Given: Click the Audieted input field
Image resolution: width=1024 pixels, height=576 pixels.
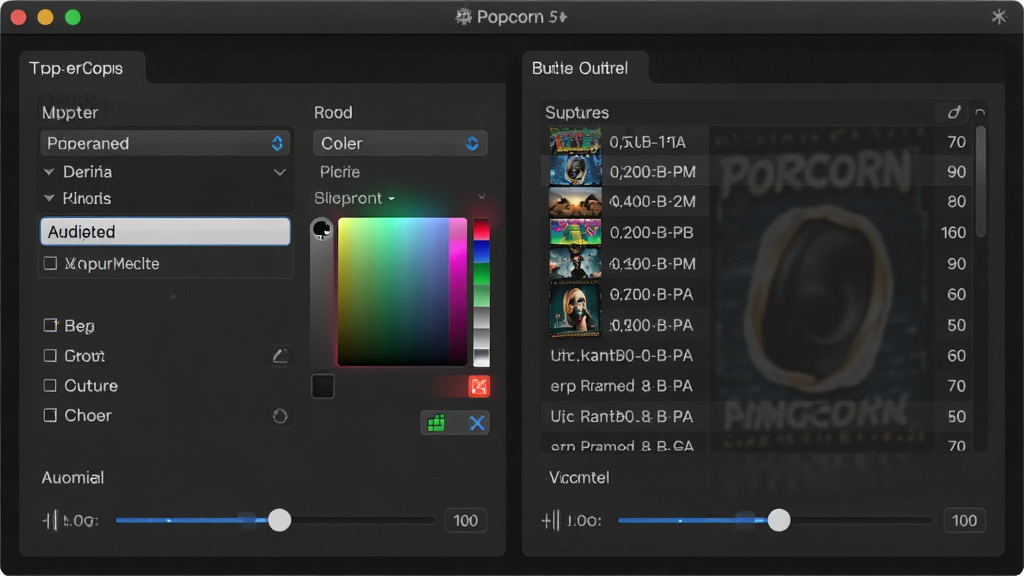Looking at the screenshot, I should coord(165,232).
